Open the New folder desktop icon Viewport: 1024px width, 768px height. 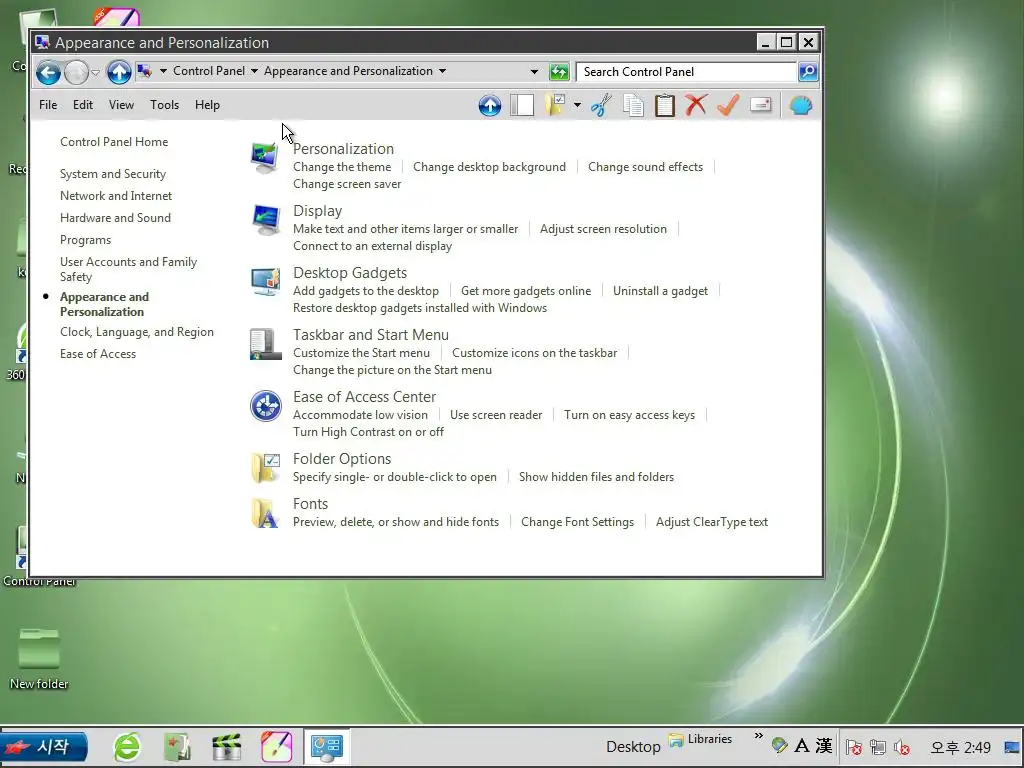tap(39, 658)
